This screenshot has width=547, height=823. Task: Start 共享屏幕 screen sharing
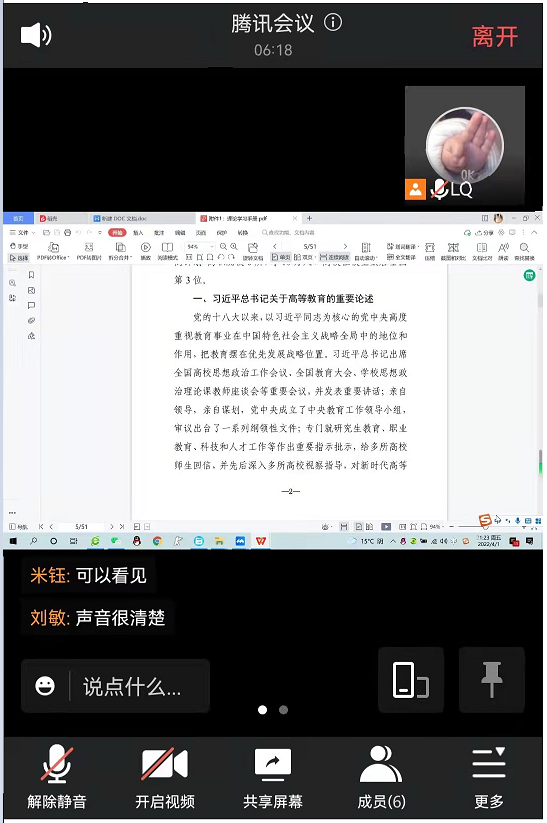click(273, 778)
